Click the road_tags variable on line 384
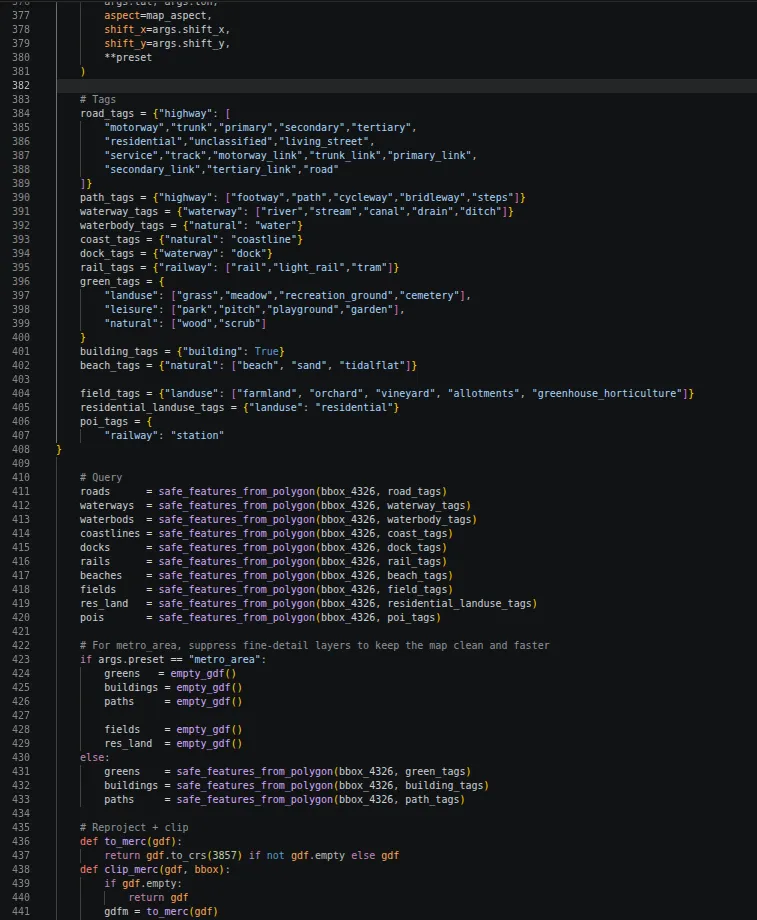The image size is (757, 920). [107, 113]
